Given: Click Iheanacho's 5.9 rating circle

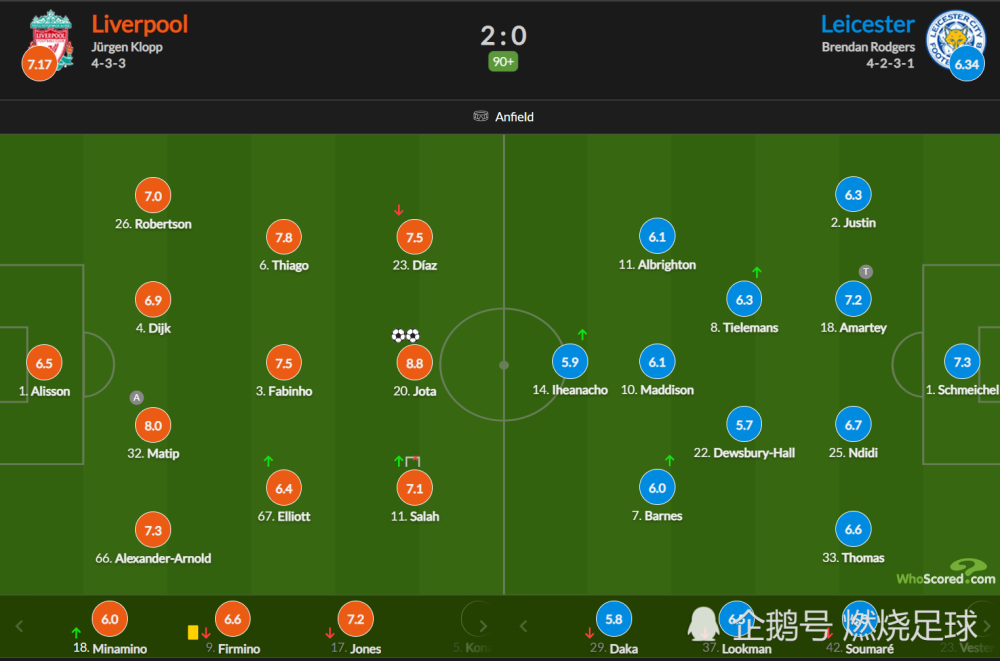Looking at the screenshot, I should tap(570, 362).
